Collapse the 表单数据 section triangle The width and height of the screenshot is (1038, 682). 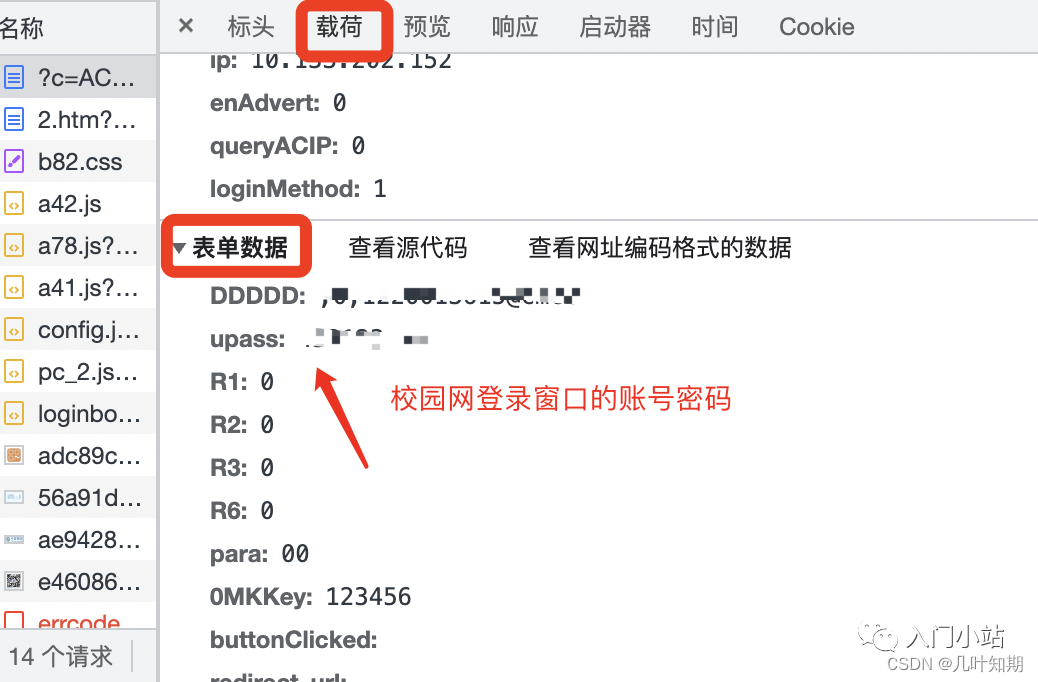179,248
